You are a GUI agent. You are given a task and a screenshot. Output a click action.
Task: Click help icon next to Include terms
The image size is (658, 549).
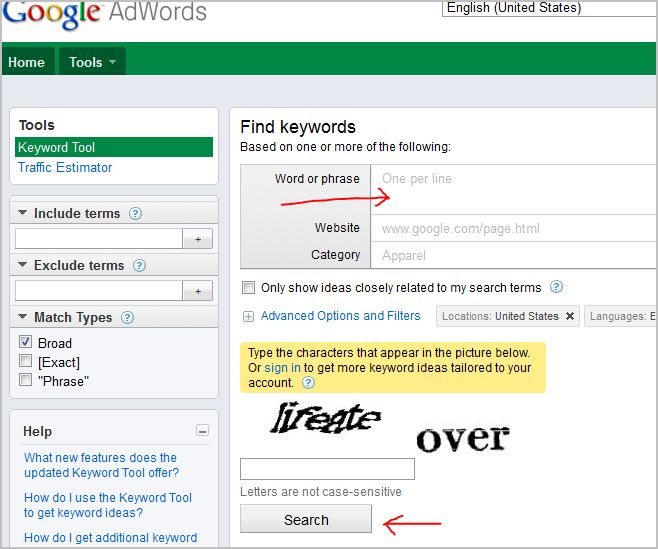tap(135, 214)
